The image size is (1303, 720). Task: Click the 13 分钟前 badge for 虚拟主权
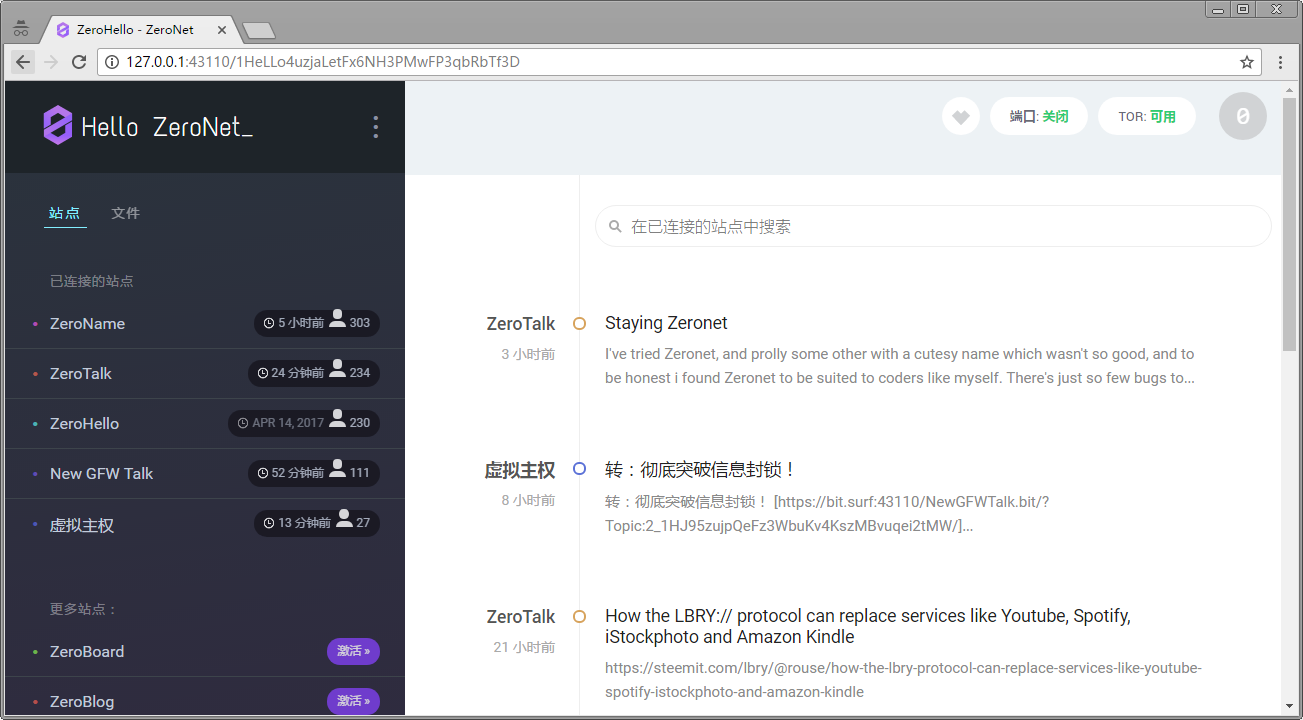pos(317,523)
